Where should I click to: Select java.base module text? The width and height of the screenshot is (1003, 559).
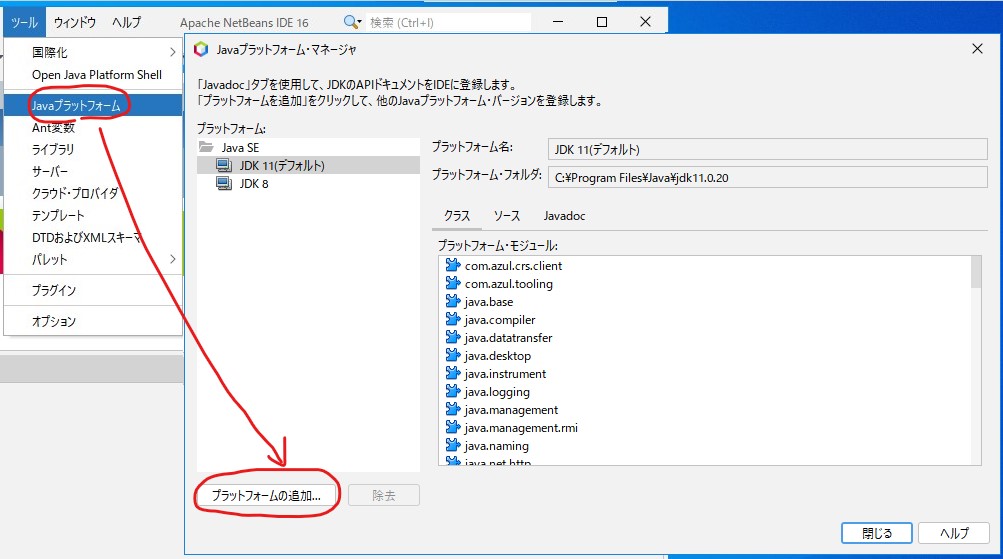click(489, 302)
